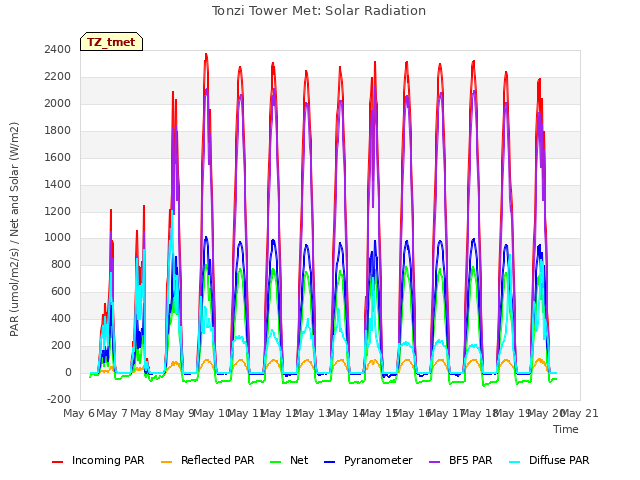This screenshot has height=480, width=640.
Task: Click the cyan Diffuse PAR legend swatch
Action: [x=515, y=462]
